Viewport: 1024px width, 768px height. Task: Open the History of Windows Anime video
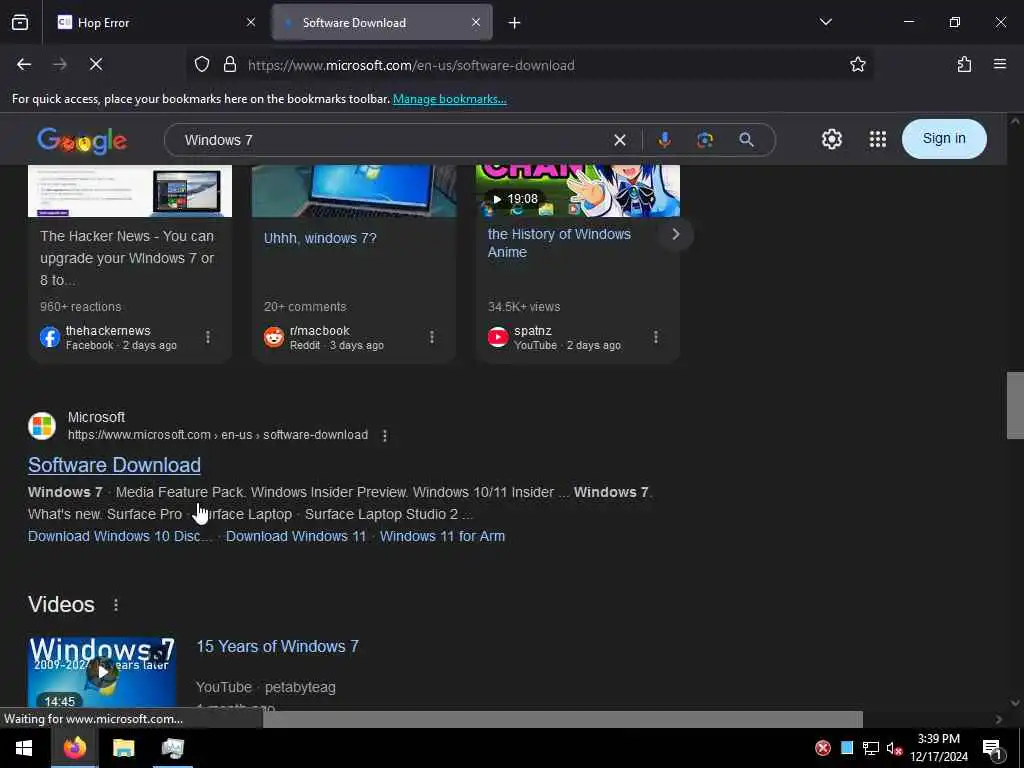pos(559,243)
